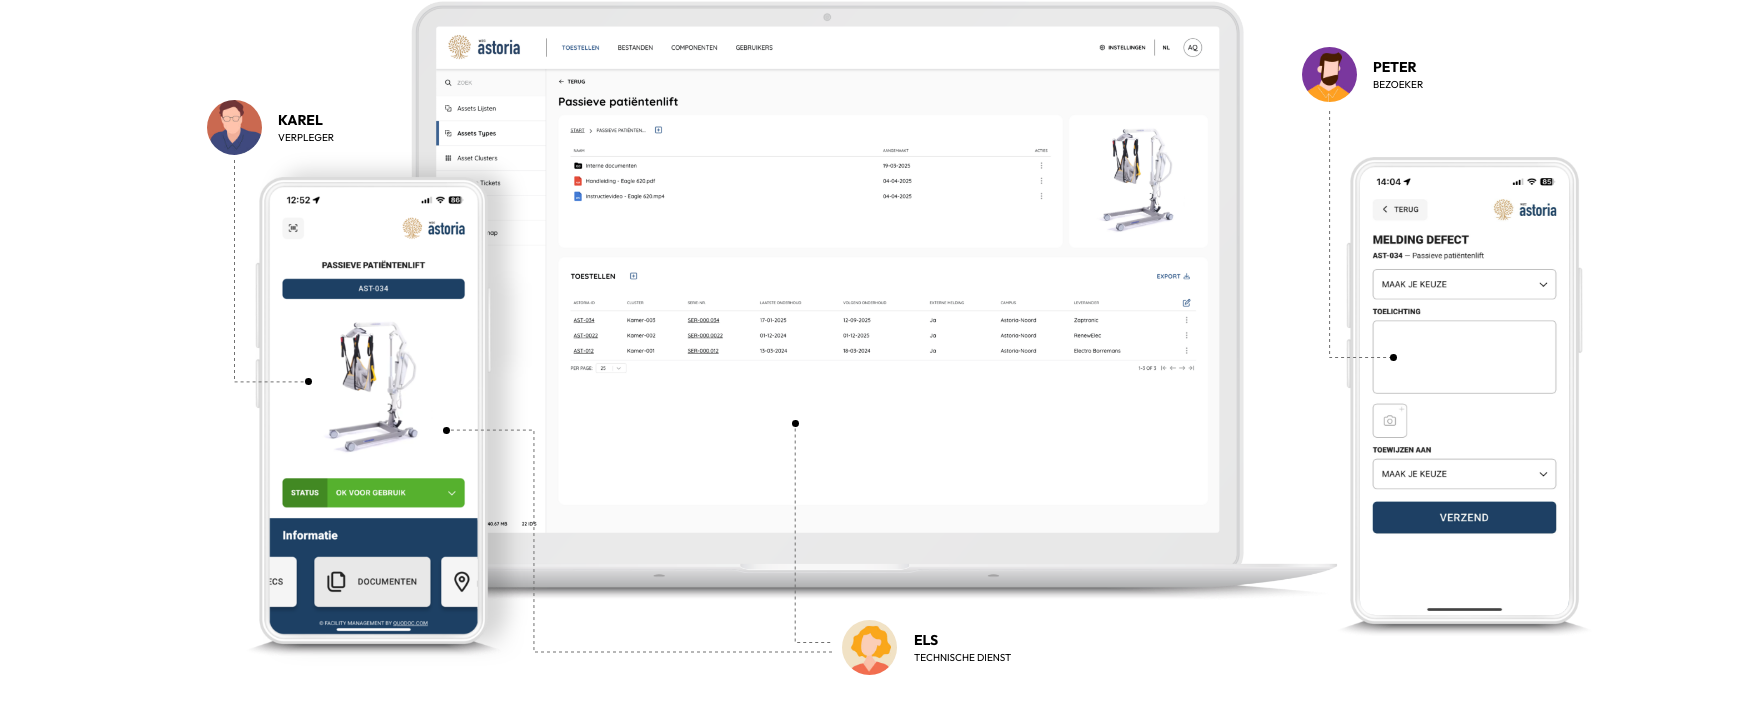Open Instellingen settings in the top bar

point(1122,48)
